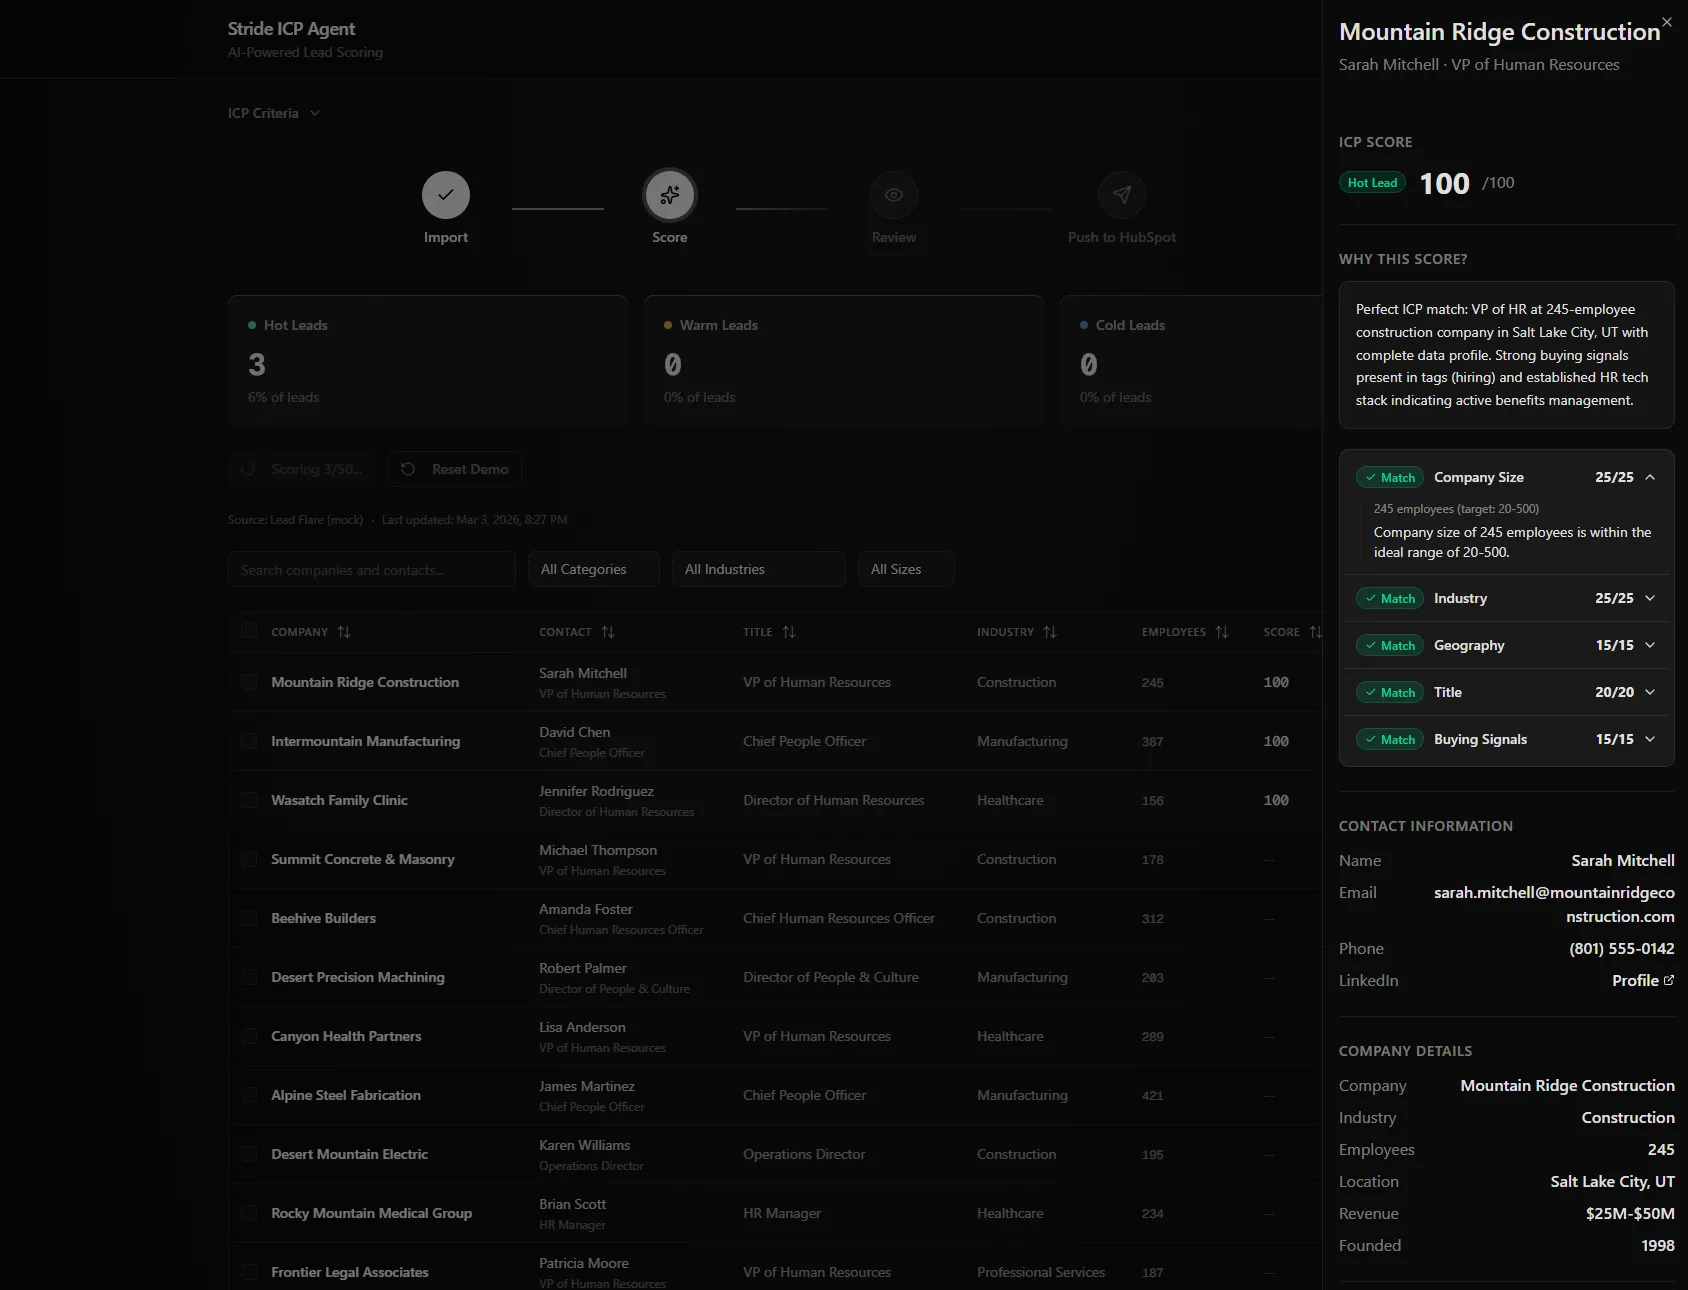Check the Mountain Ridge Construction row checkbox
The image size is (1688, 1290).
249,682
